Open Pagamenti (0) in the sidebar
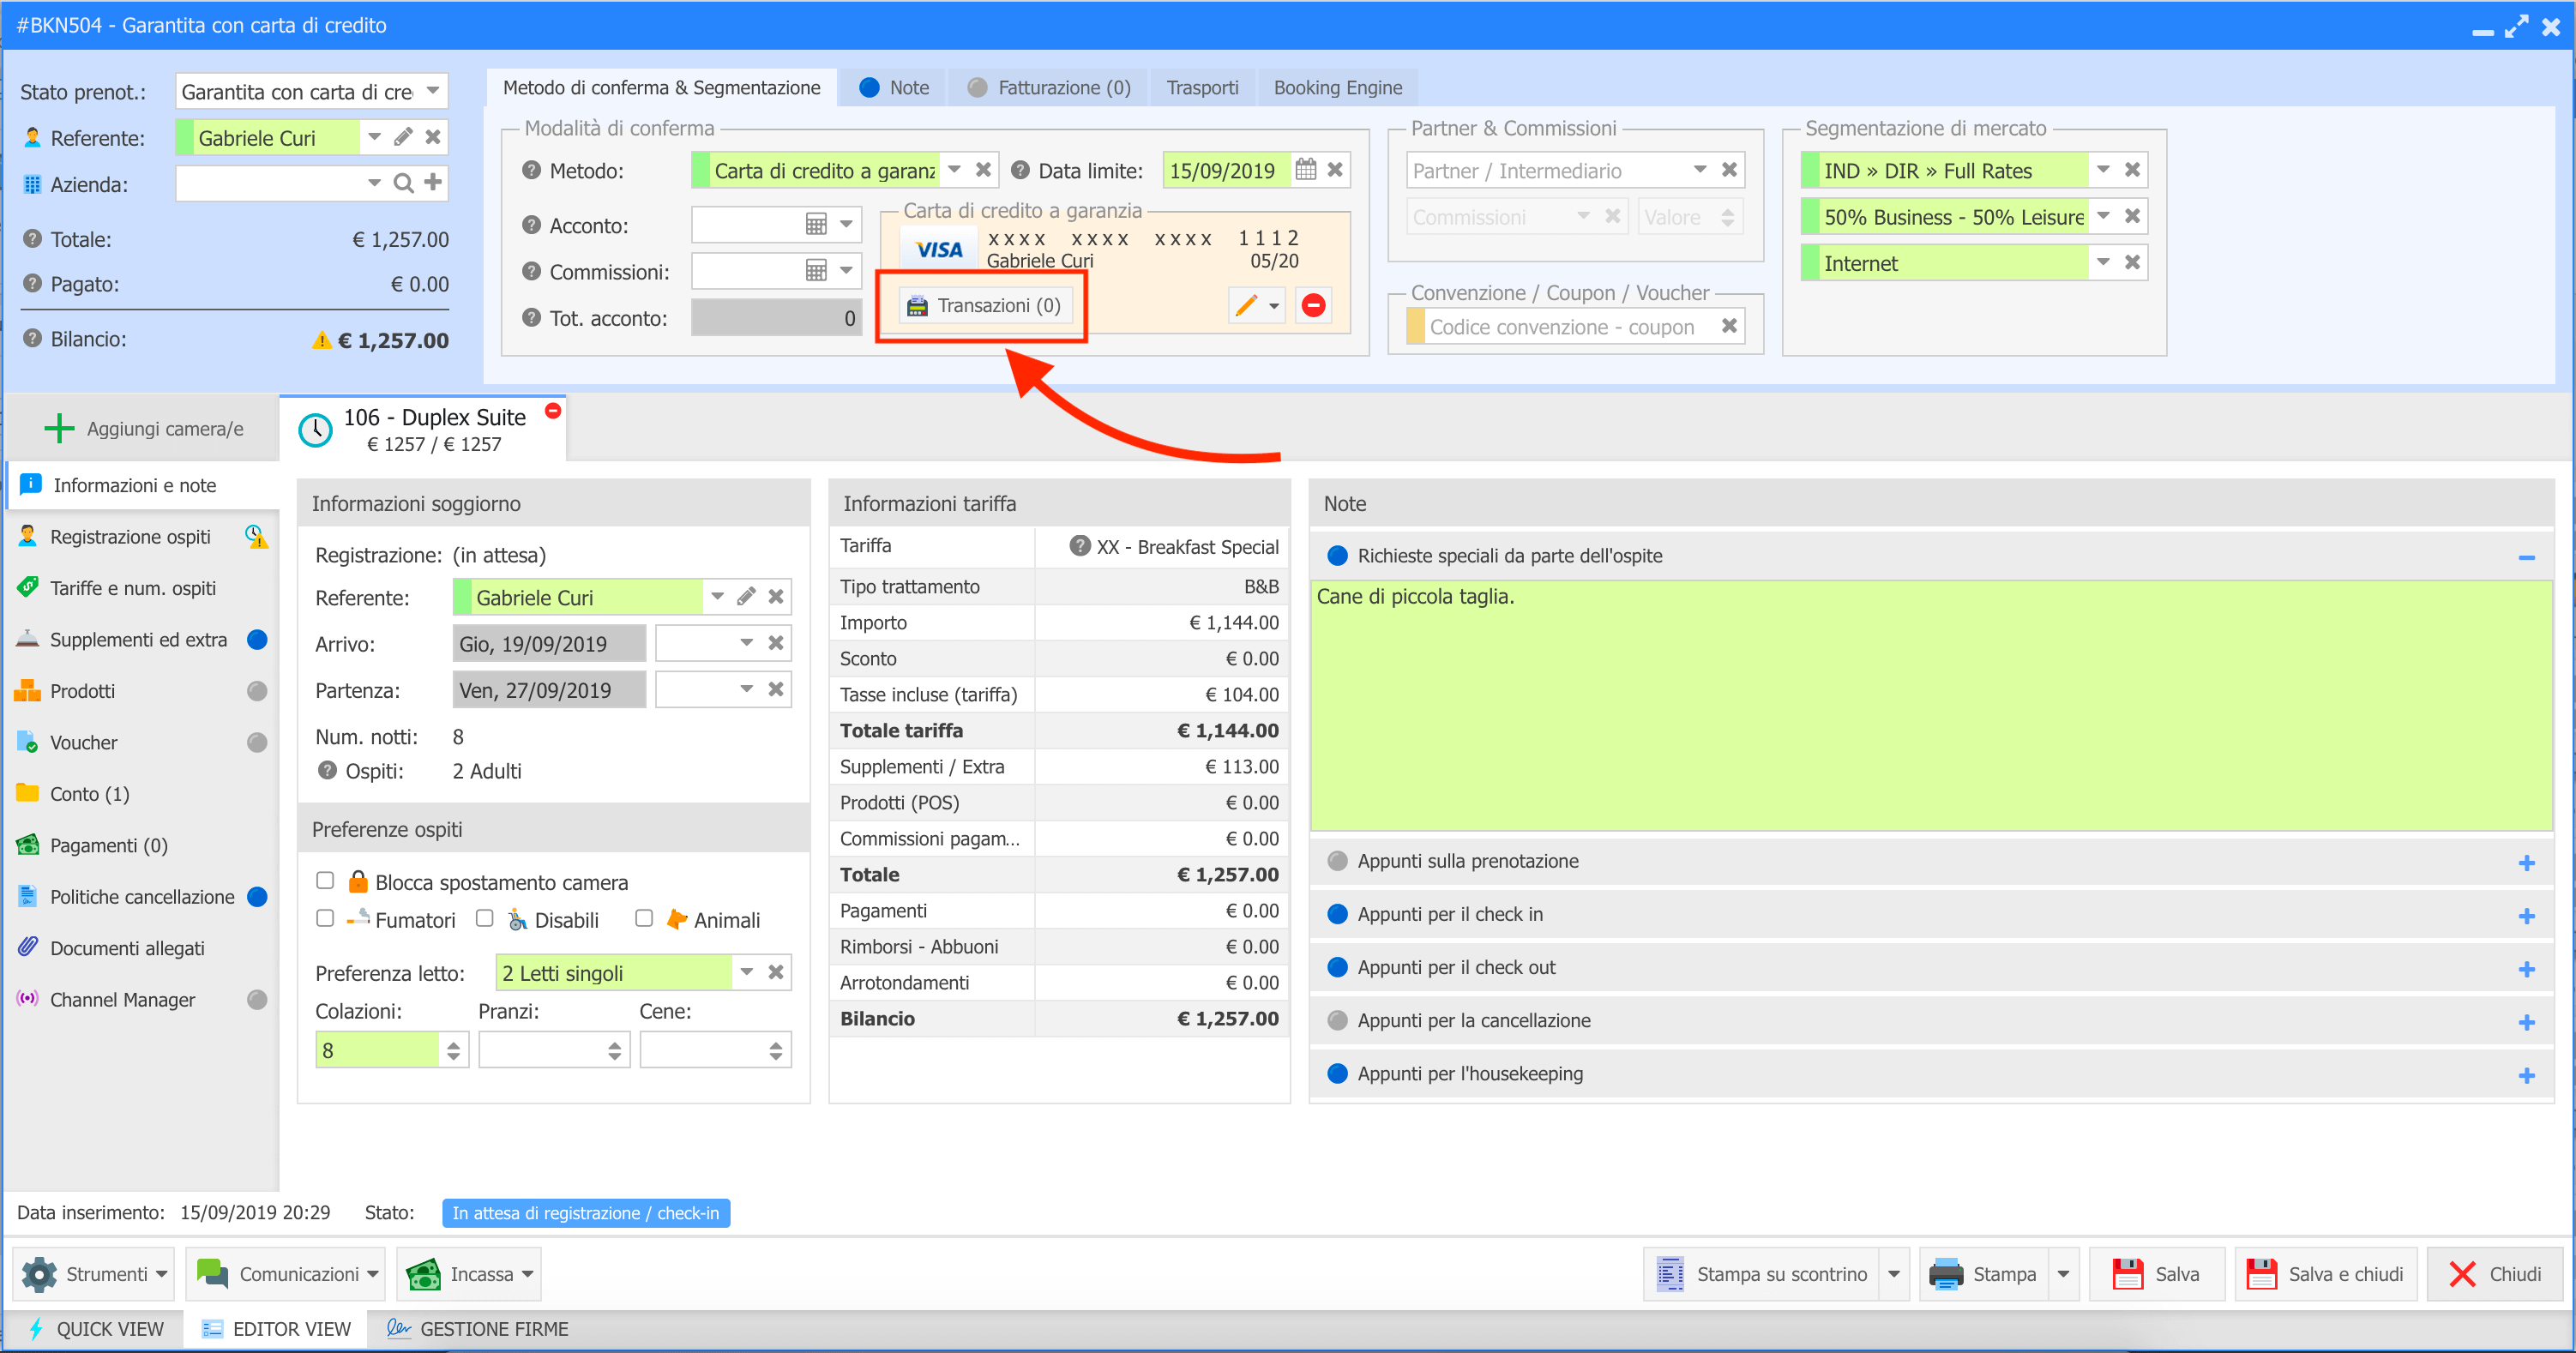 (108, 846)
